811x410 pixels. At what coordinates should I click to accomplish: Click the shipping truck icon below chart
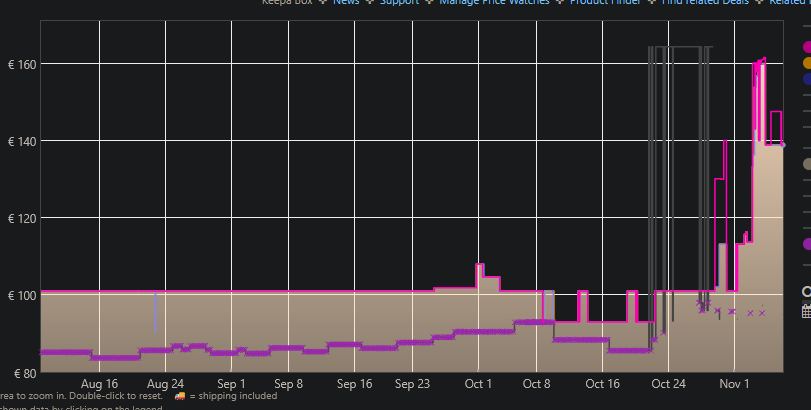(180, 396)
